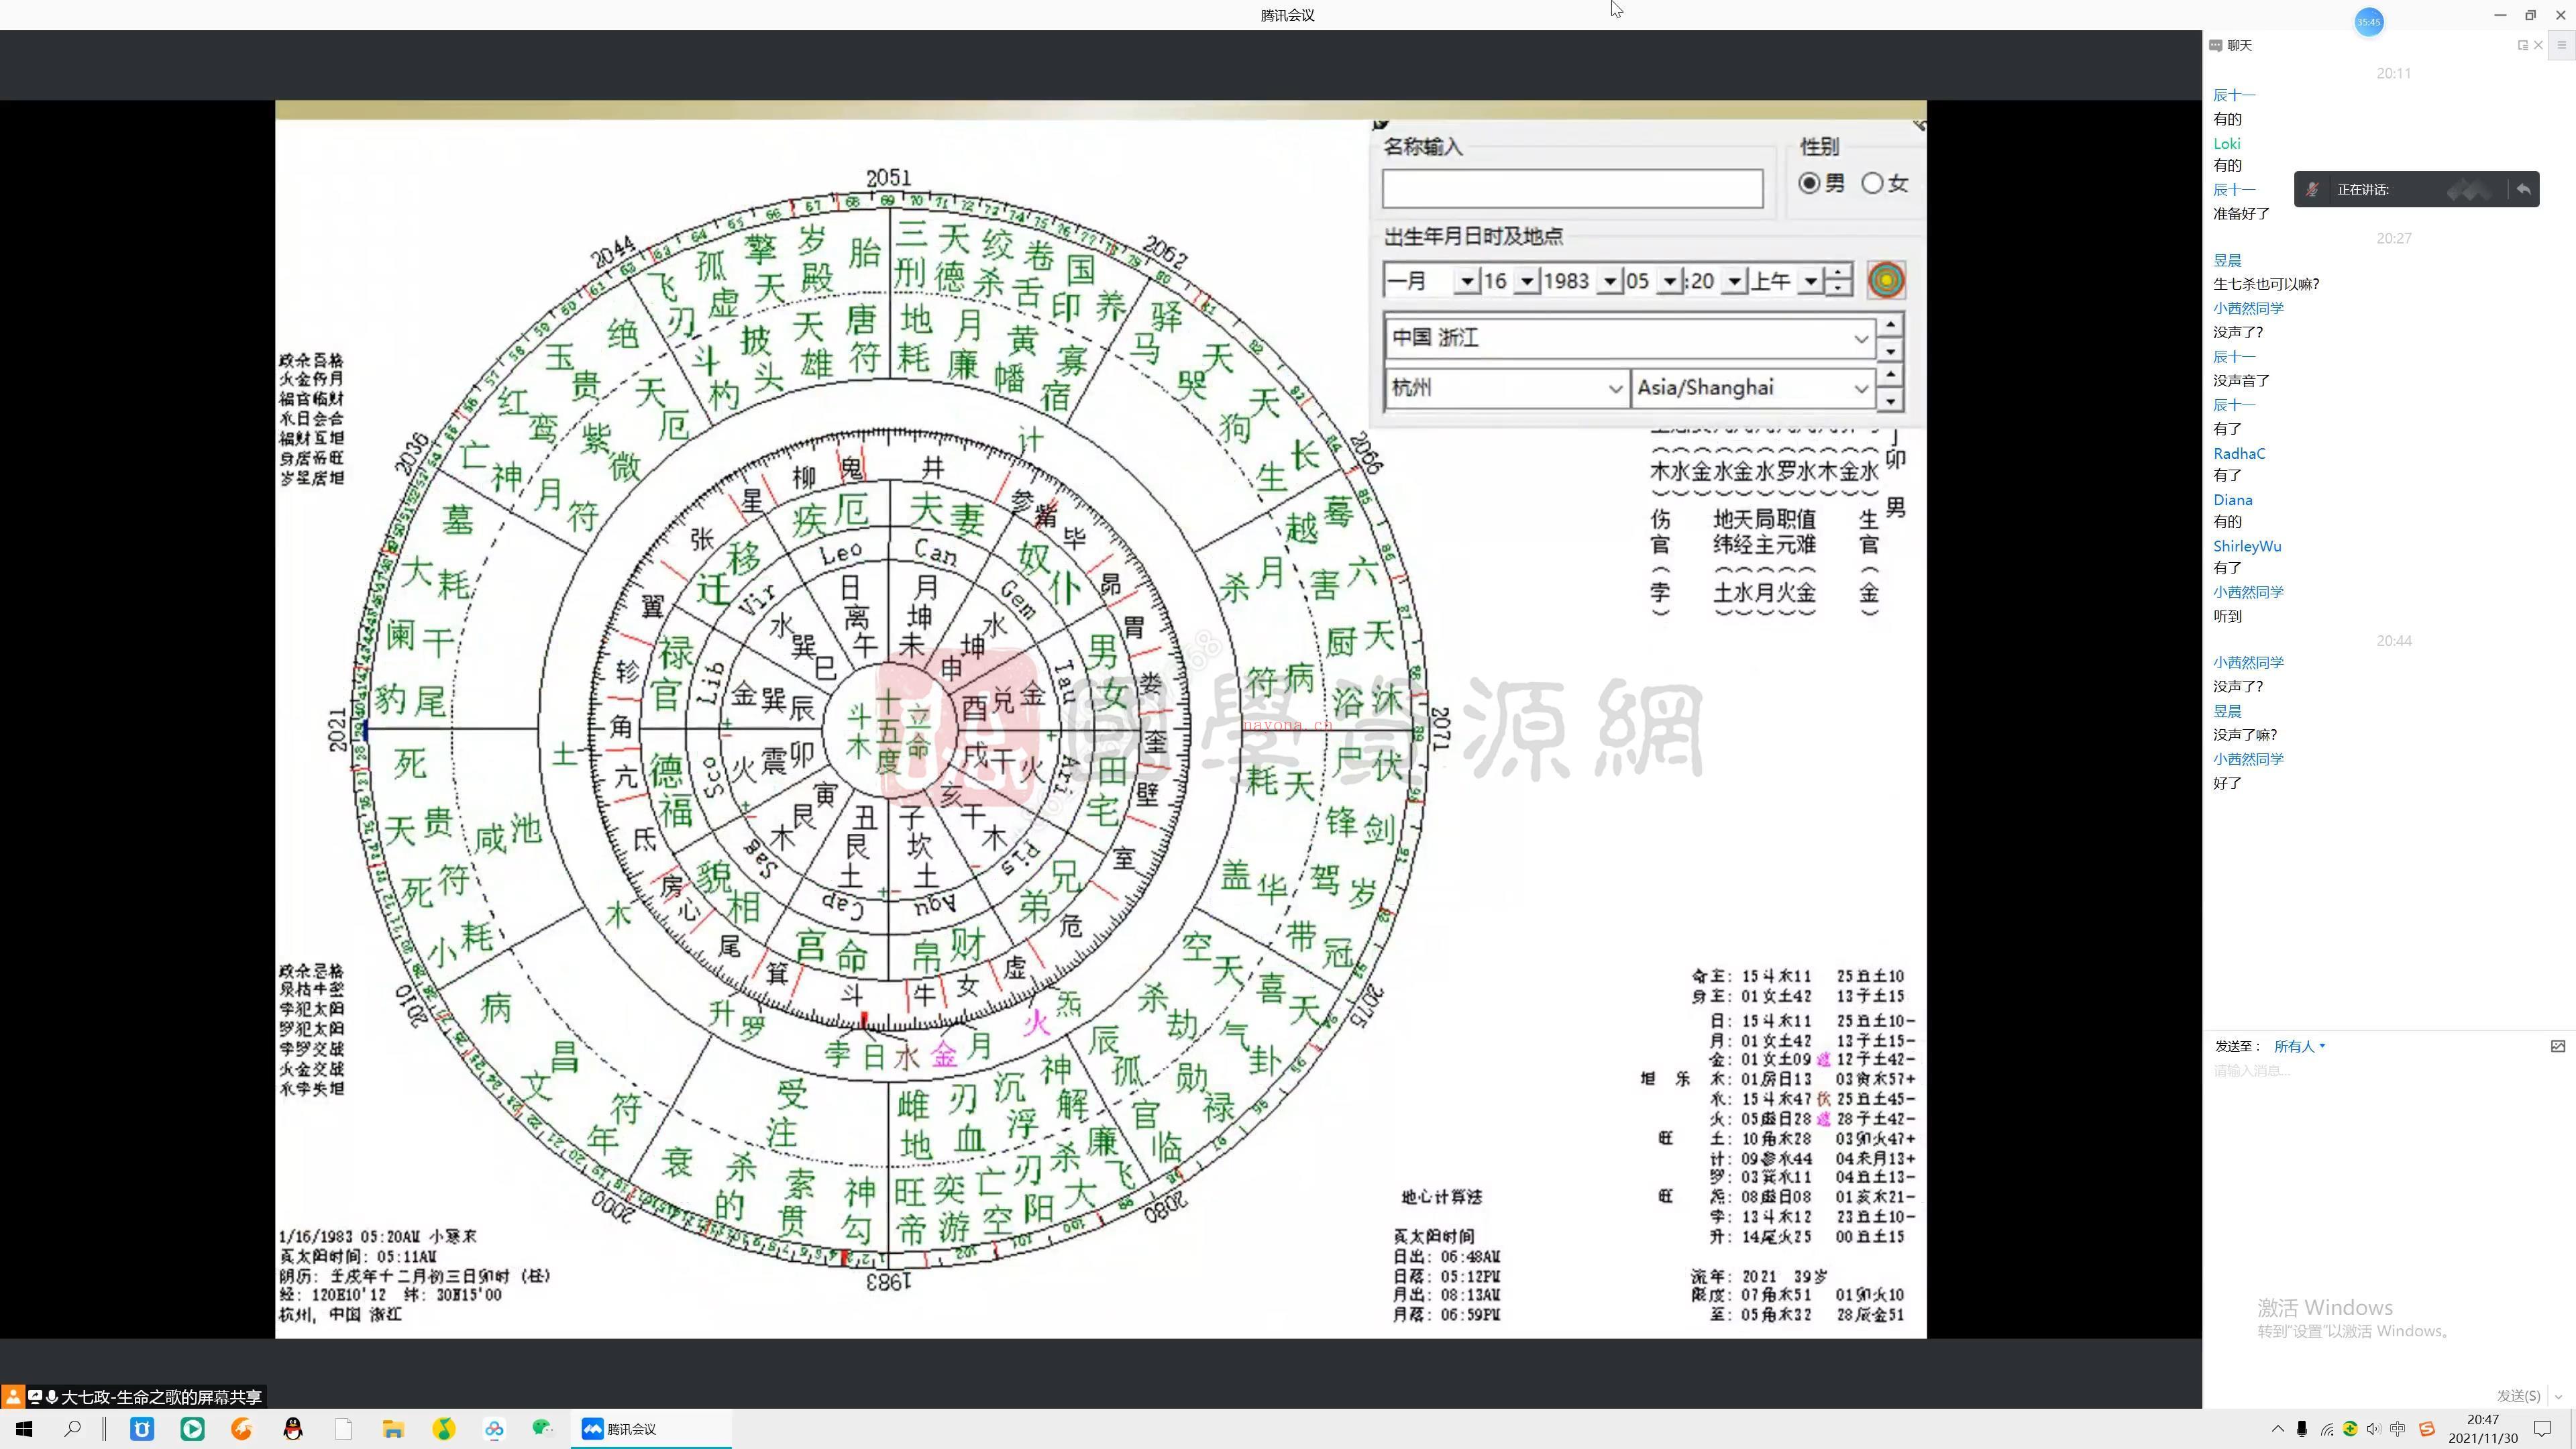Image resolution: width=2576 pixels, height=1449 pixels.
Task: Open the blue bull app in taskbar
Action: pos(142,1429)
